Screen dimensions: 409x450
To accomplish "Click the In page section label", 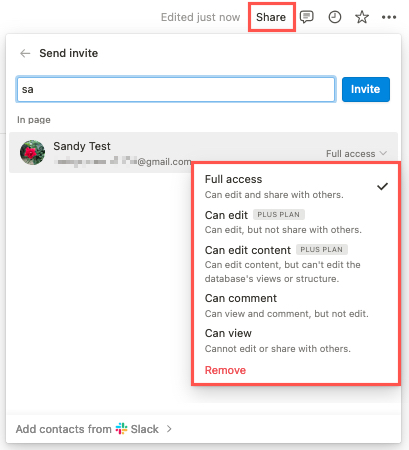I will [x=34, y=120].
